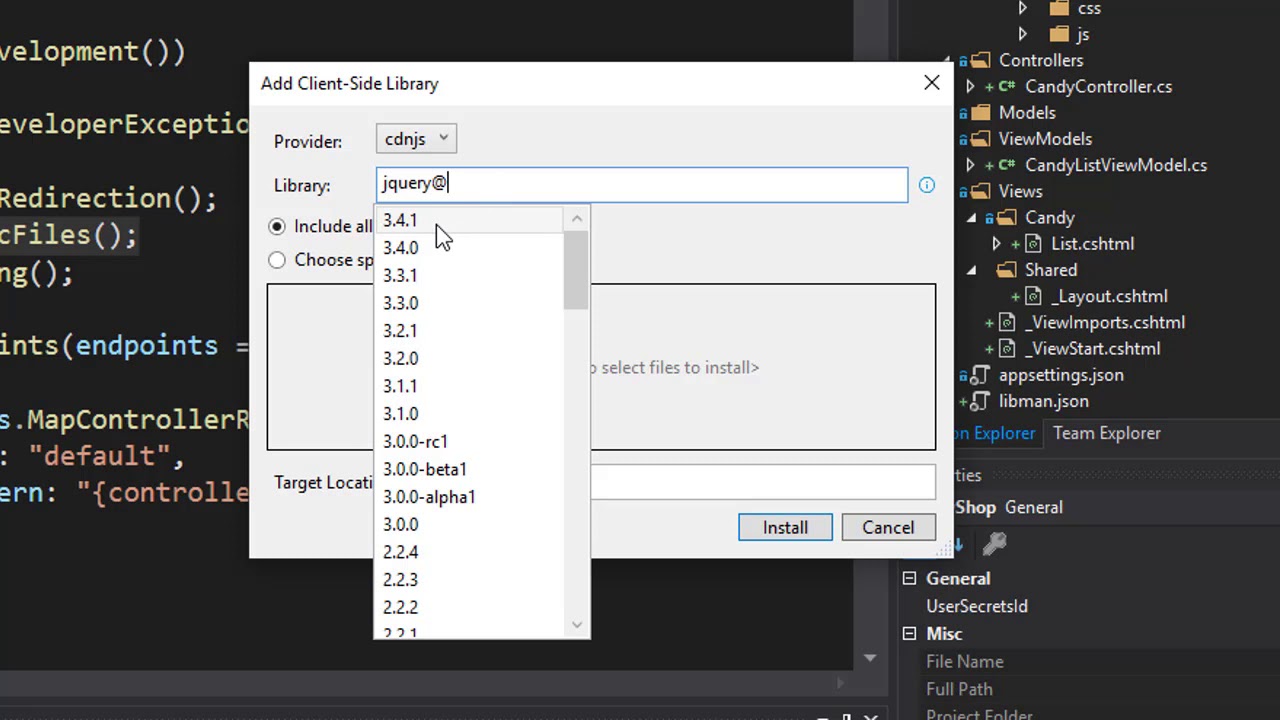Click the css folder icon
Viewport: 1280px width, 720px height.
pos(1059,8)
